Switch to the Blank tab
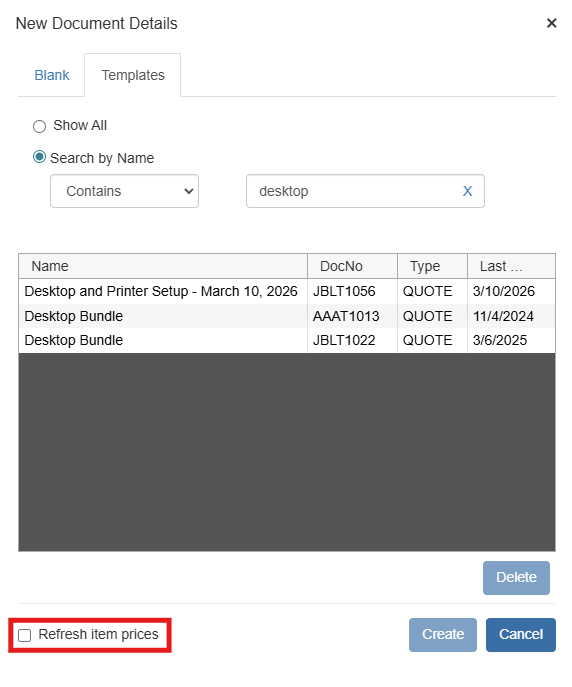This screenshot has height=687, width=572. 52,75
